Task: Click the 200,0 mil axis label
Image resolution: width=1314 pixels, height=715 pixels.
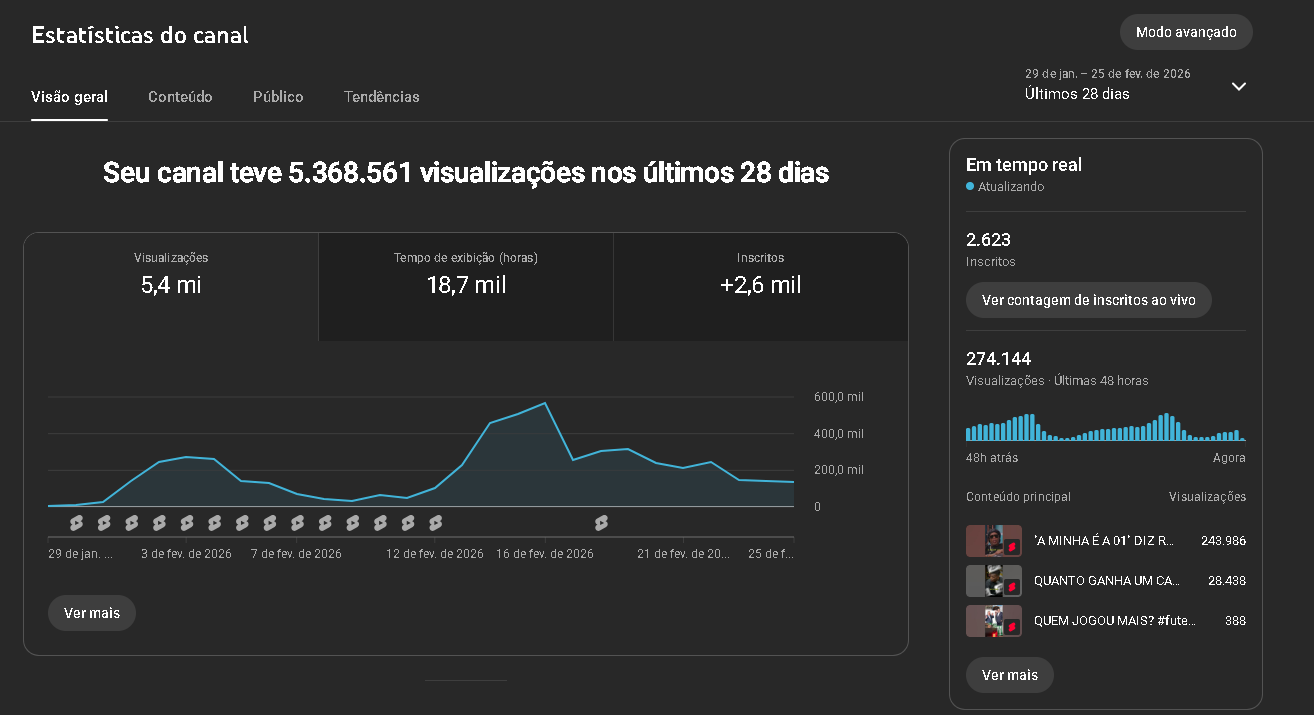Action: pos(839,470)
